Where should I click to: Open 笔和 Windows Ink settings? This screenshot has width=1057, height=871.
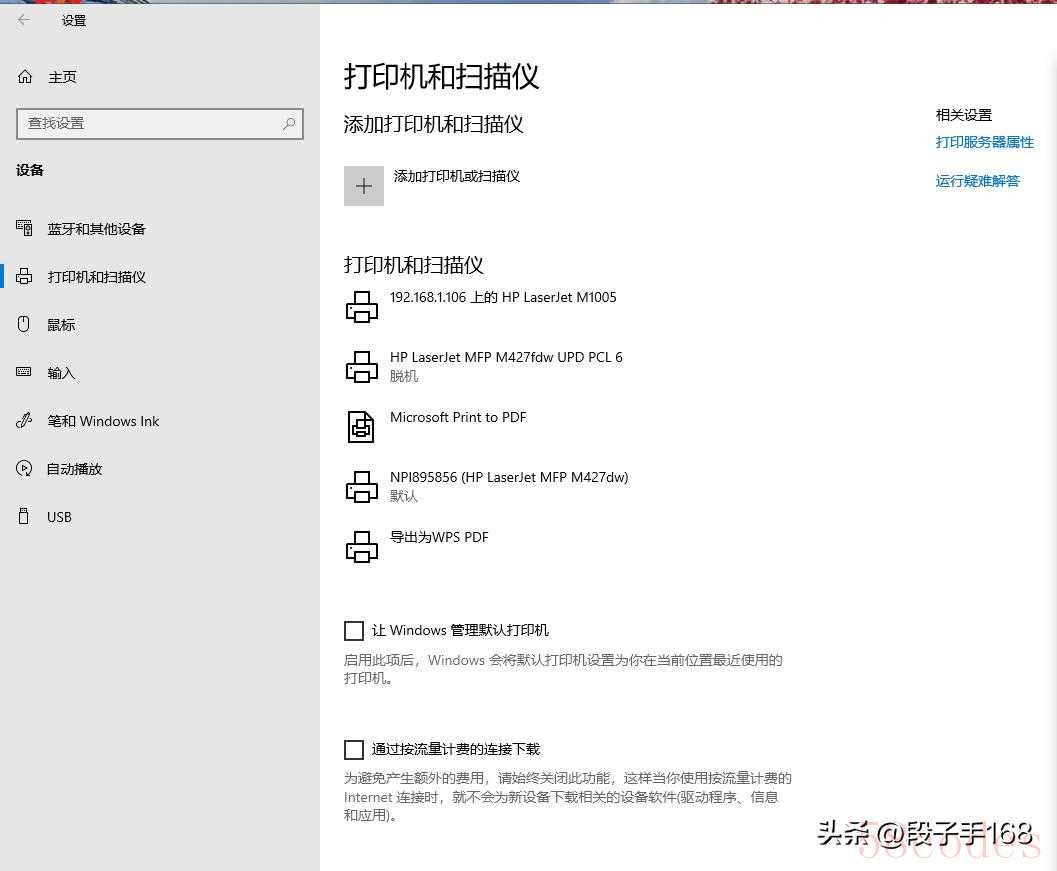103,421
